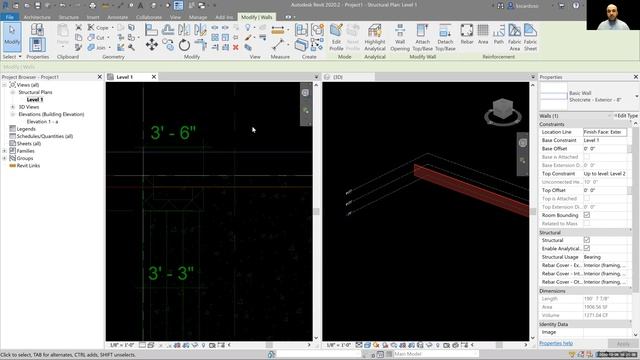Expand the 3D Views tree node
The height and width of the screenshot is (360, 640).
[13, 107]
